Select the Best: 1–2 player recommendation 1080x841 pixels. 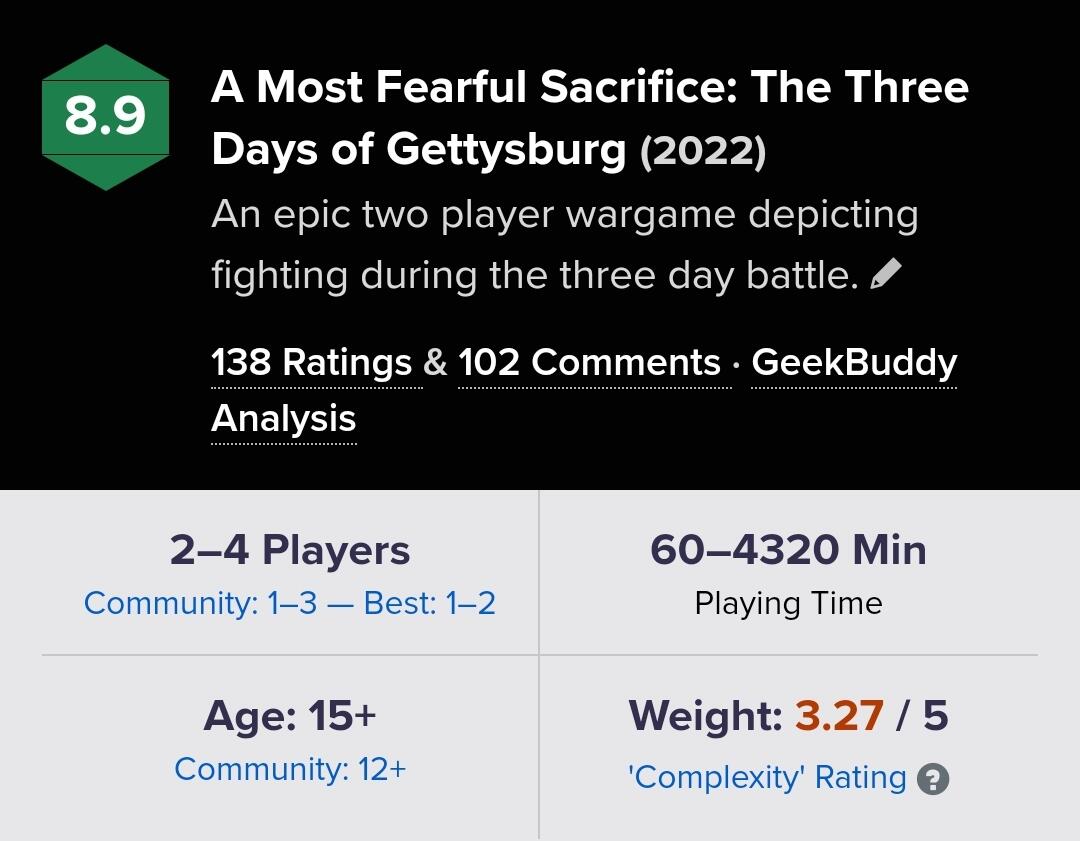click(x=430, y=603)
